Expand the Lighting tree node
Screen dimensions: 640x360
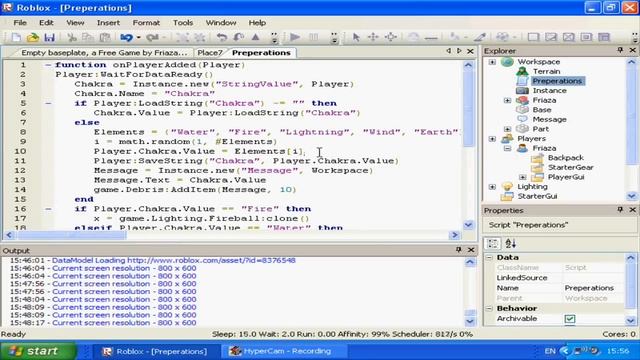click(492, 187)
